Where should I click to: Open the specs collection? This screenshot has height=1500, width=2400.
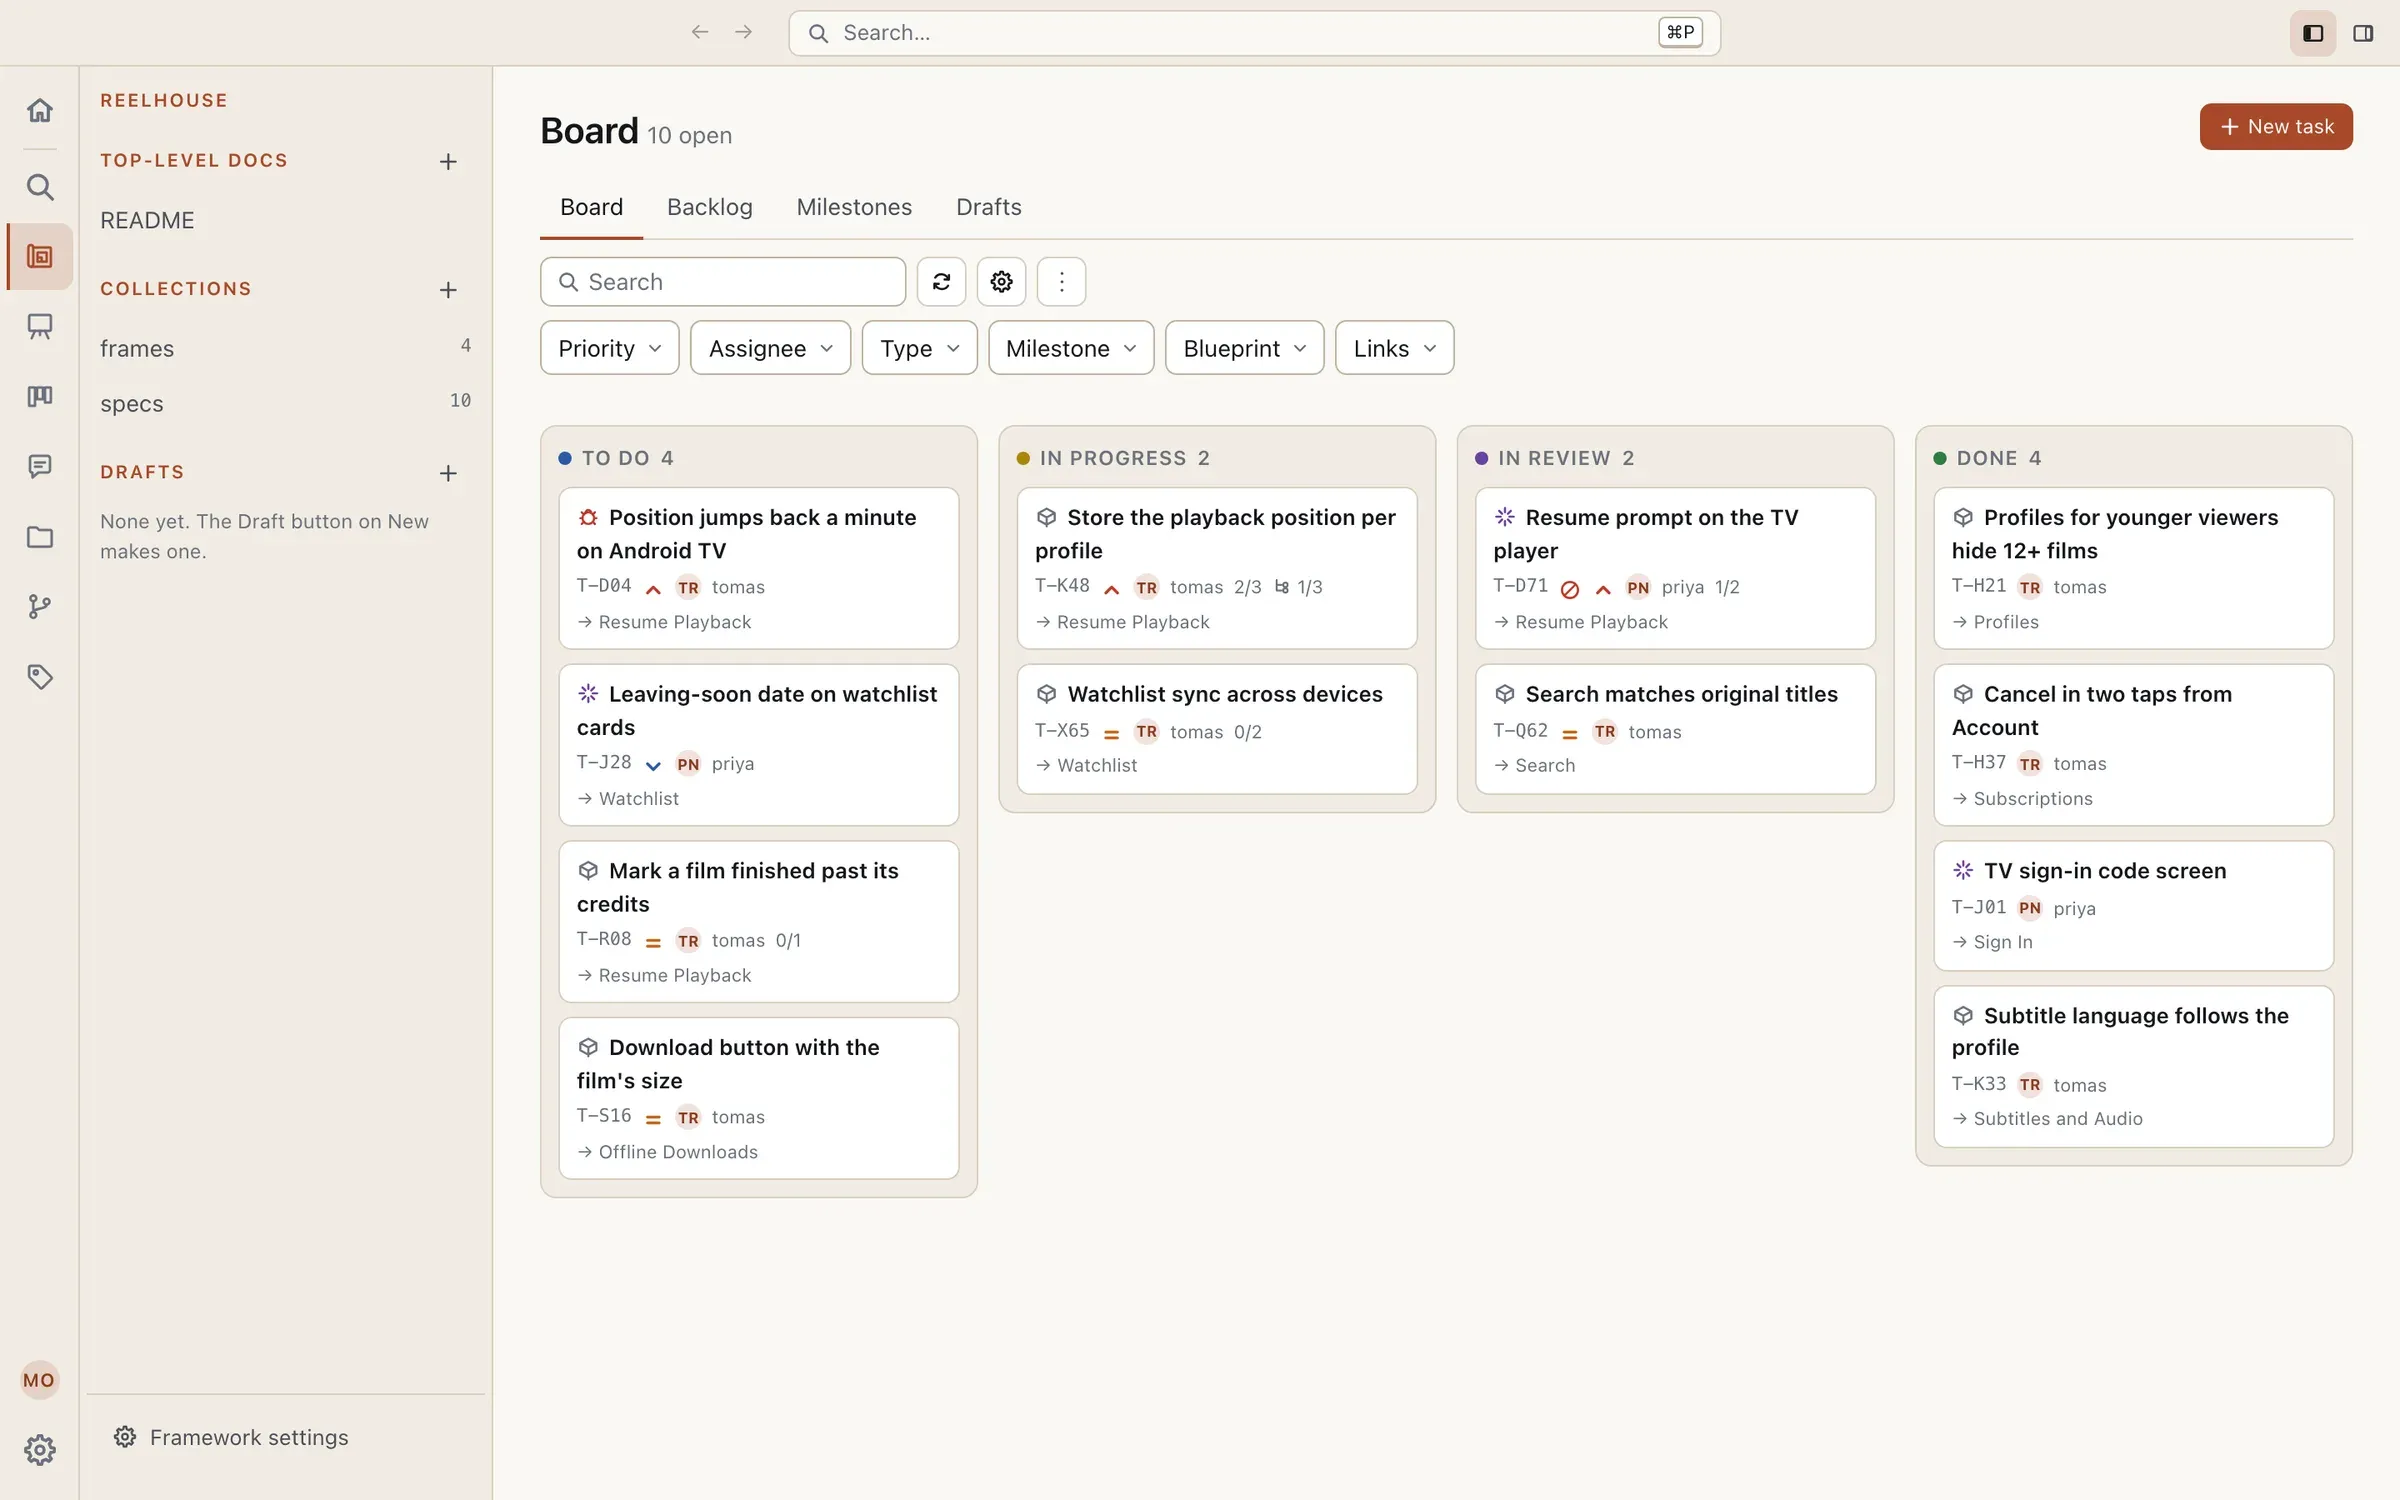(x=285, y=403)
